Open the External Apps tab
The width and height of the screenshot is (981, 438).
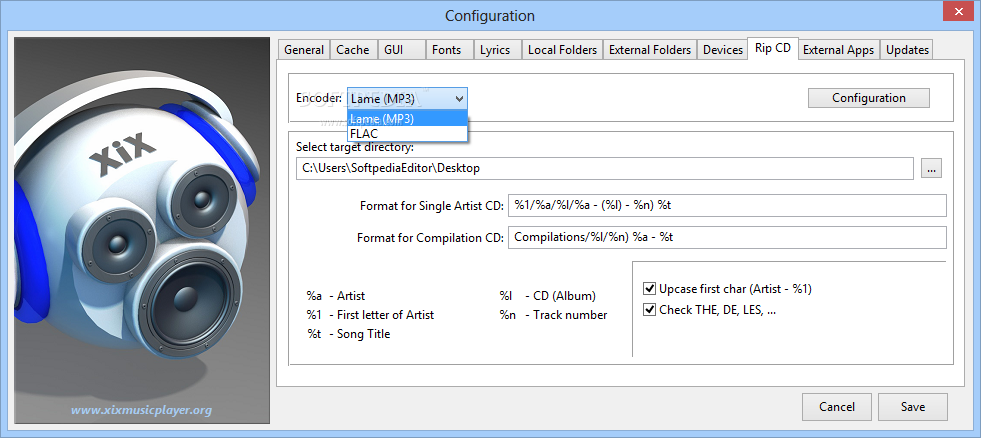click(x=838, y=50)
